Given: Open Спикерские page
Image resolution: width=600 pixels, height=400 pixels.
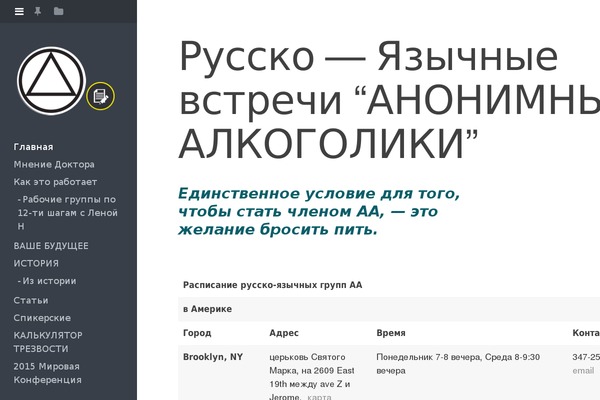Looking at the screenshot, I should coord(42,318).
